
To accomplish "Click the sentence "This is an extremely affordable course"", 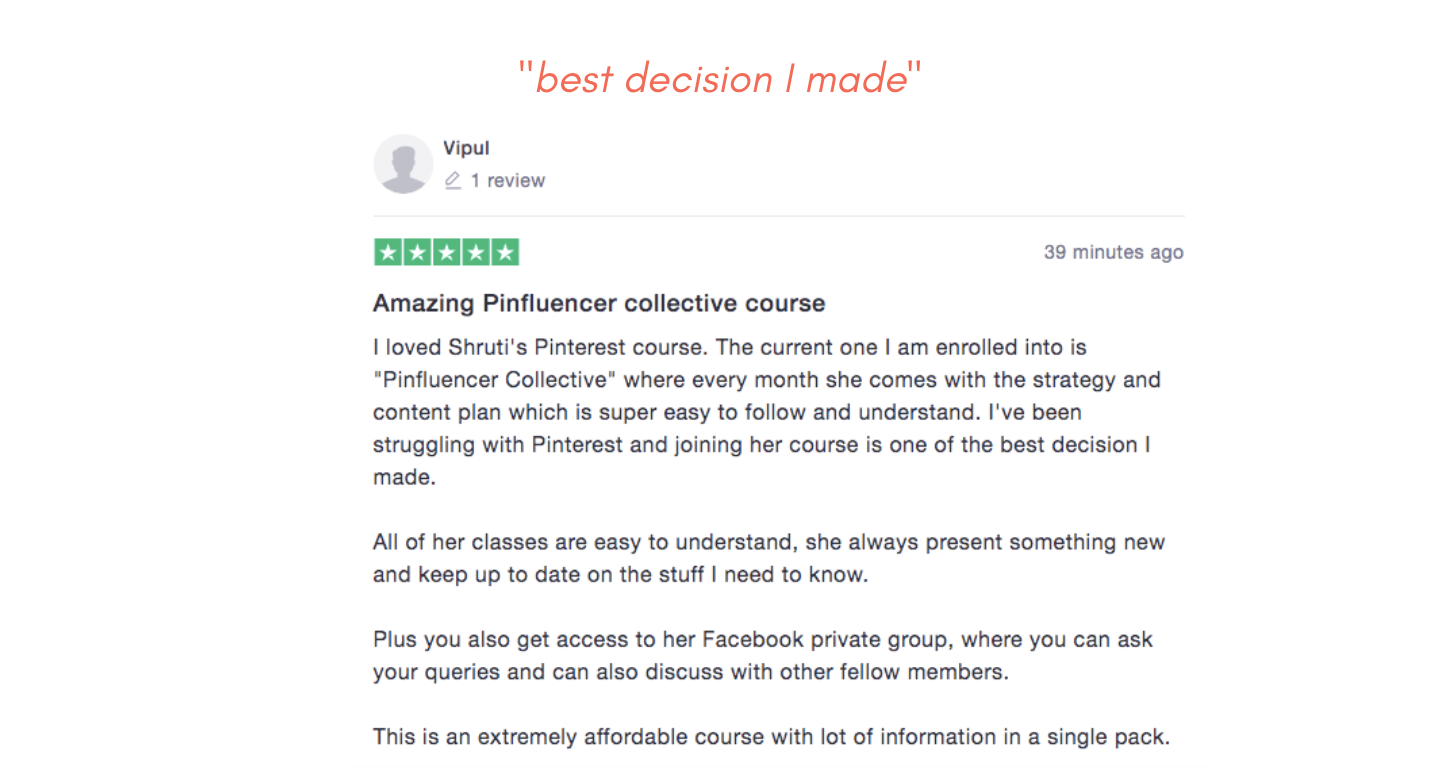I will tap(771, 737).
